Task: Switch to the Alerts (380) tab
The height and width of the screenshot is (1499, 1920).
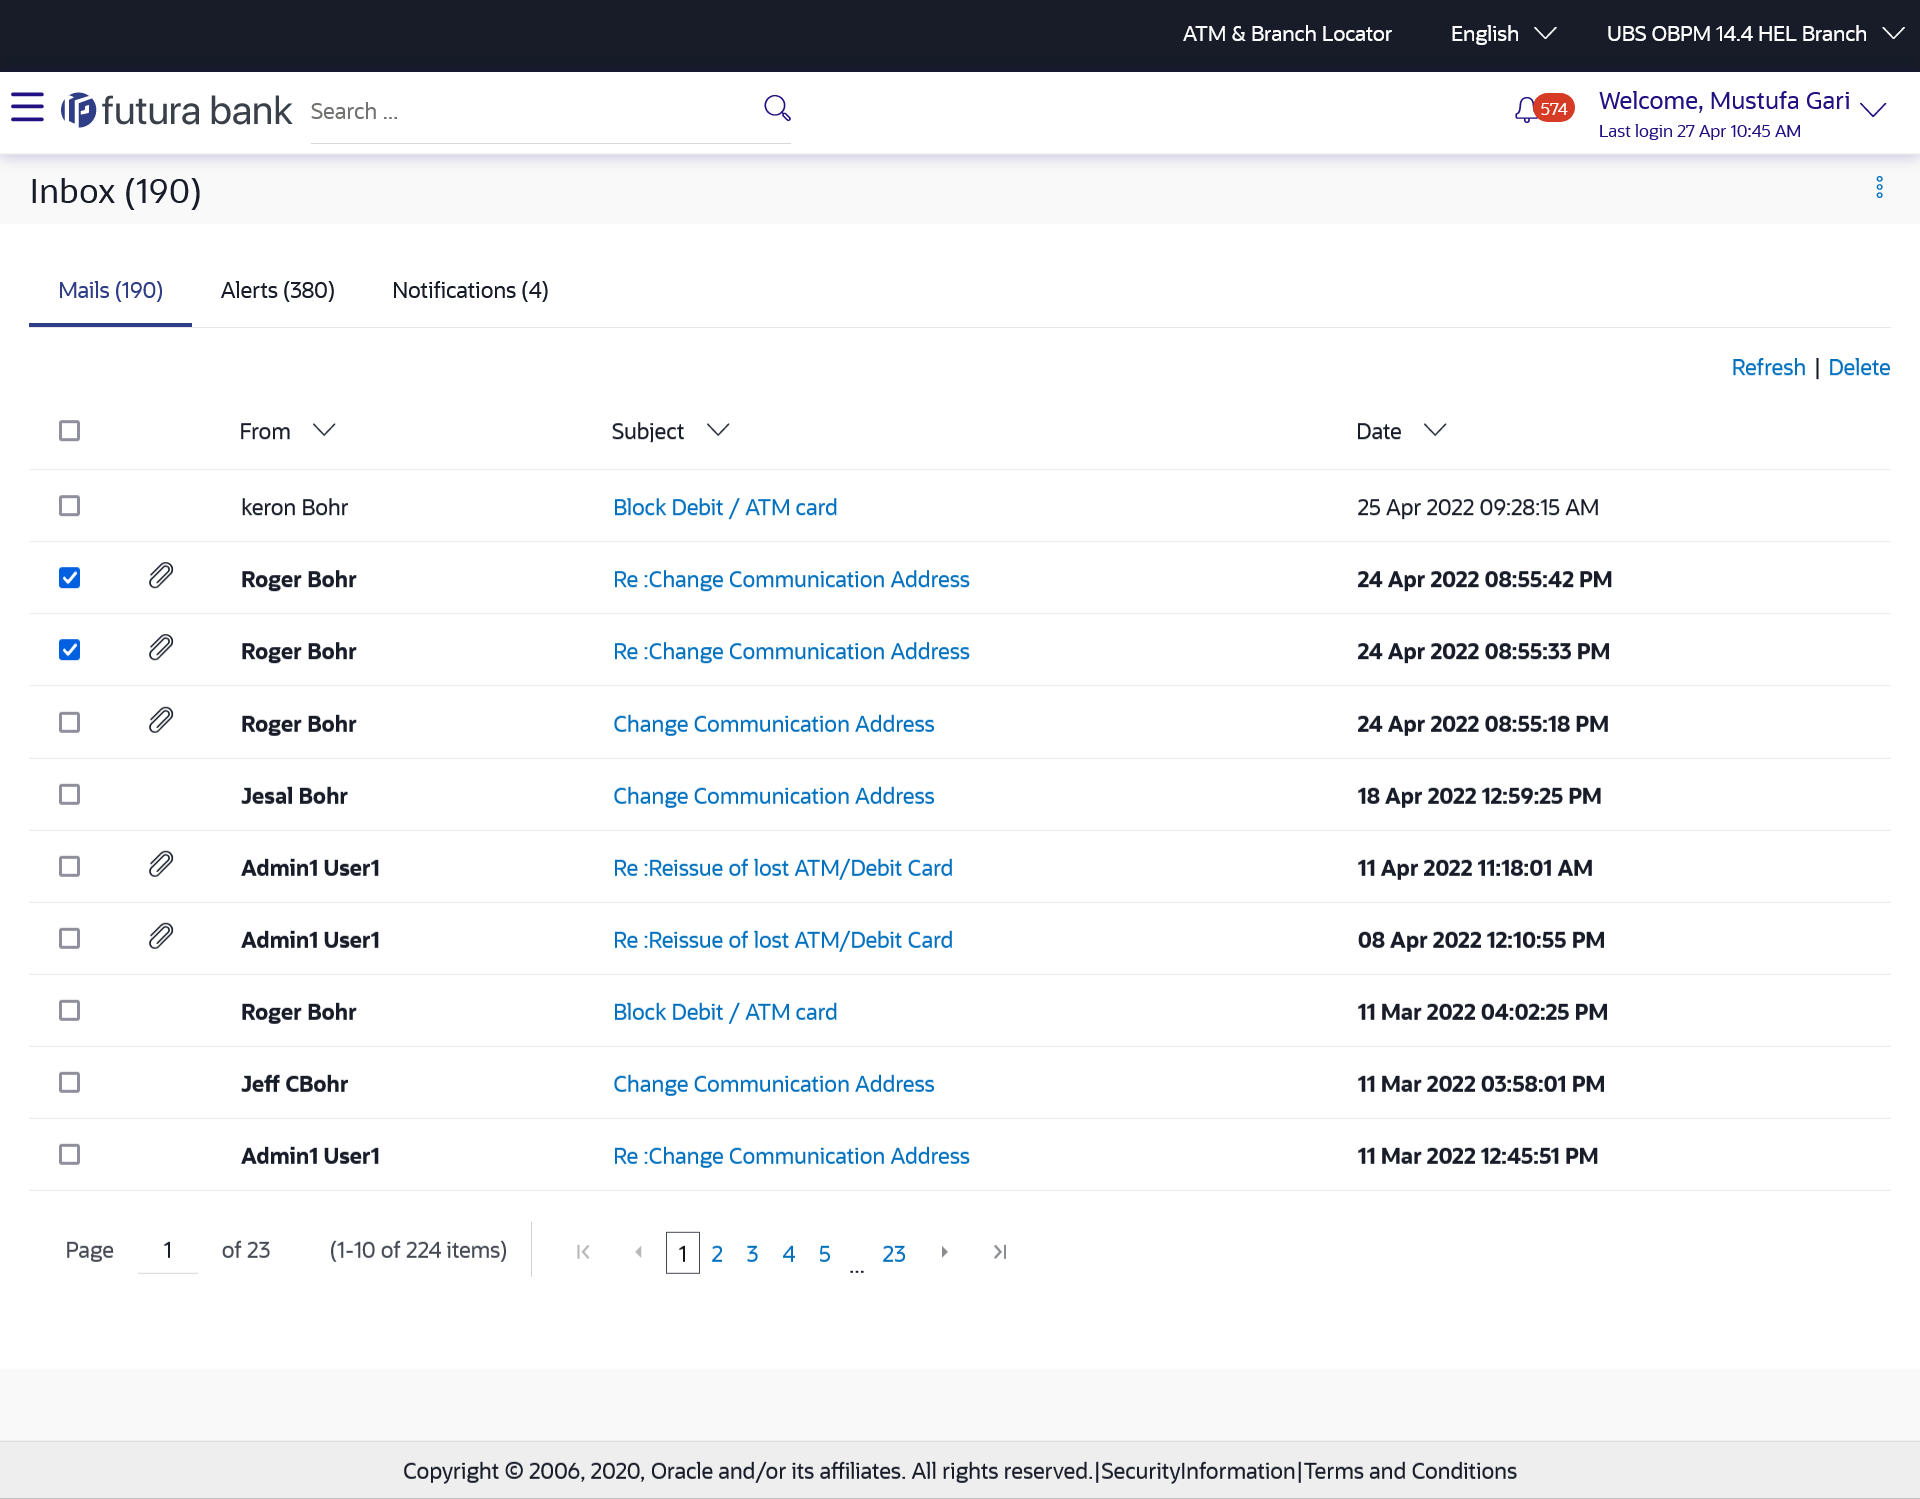Action: click(x=277, y=290)
